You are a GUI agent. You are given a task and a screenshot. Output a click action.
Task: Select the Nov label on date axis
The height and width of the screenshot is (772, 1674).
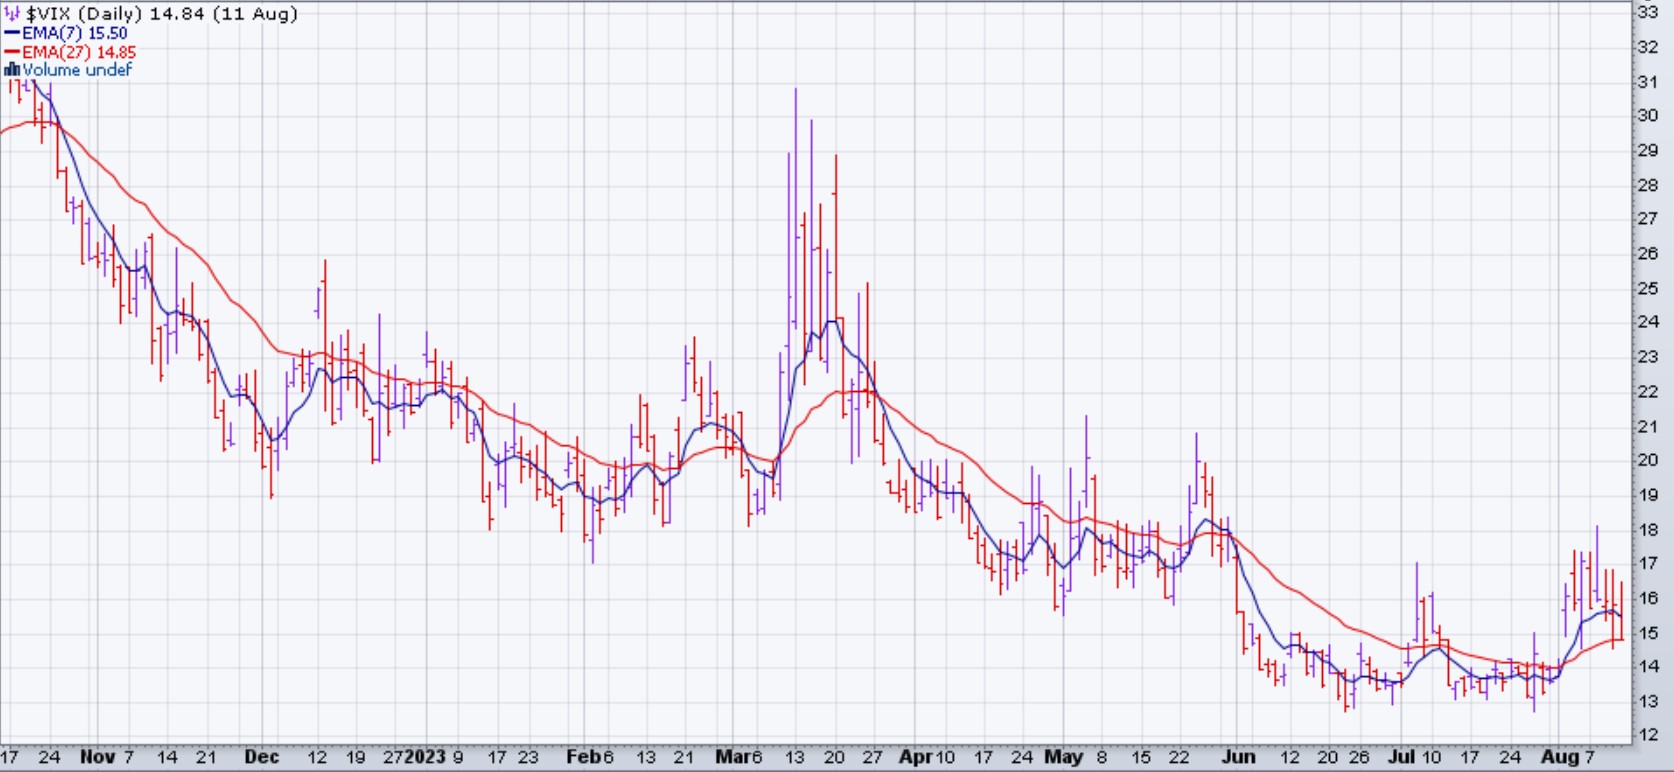(x=97, y=757)
